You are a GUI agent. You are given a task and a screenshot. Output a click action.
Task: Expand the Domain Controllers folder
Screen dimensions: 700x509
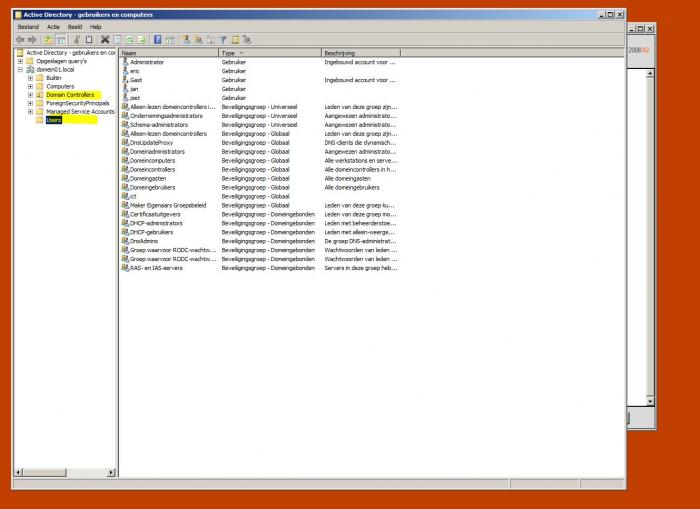30,95
